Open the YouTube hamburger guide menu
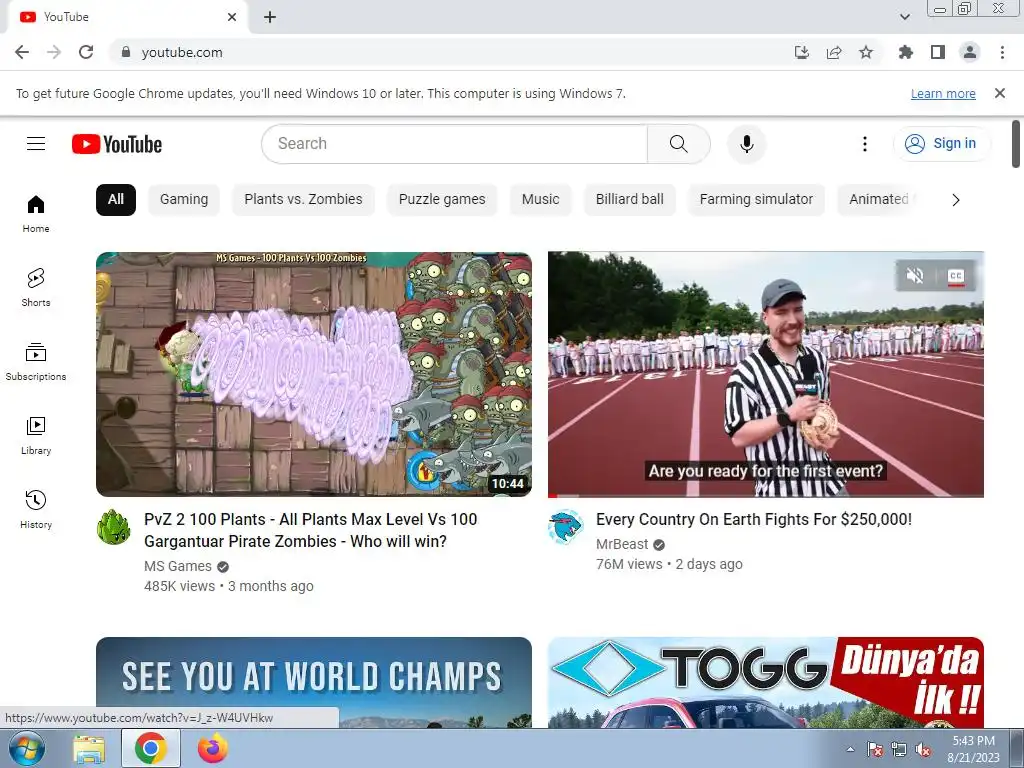The image size is (1024, 768). click(36, 144)
